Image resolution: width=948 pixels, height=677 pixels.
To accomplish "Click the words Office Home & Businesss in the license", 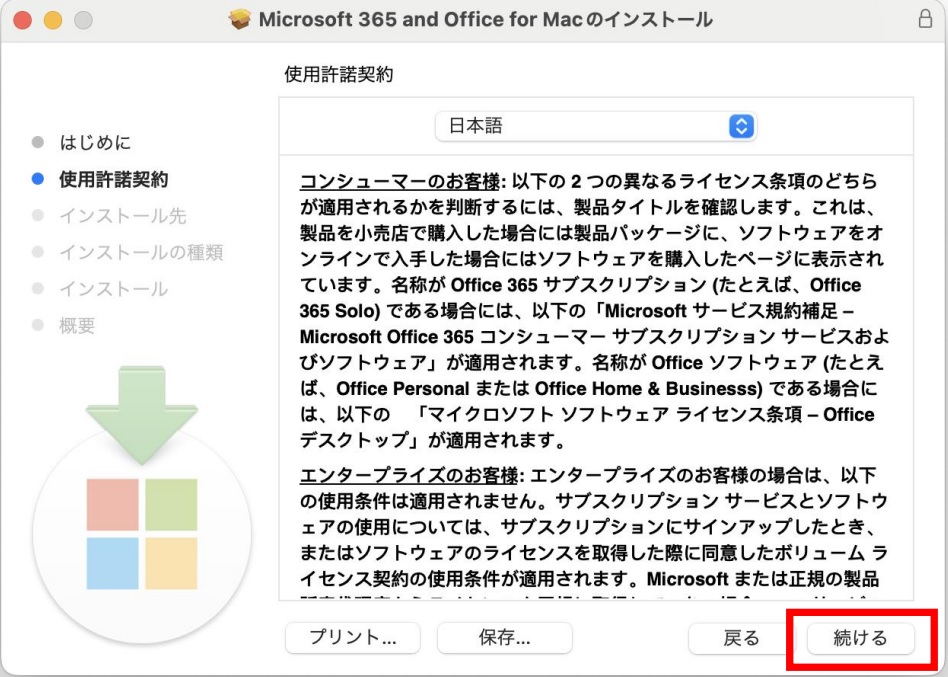I will (649, 388).
